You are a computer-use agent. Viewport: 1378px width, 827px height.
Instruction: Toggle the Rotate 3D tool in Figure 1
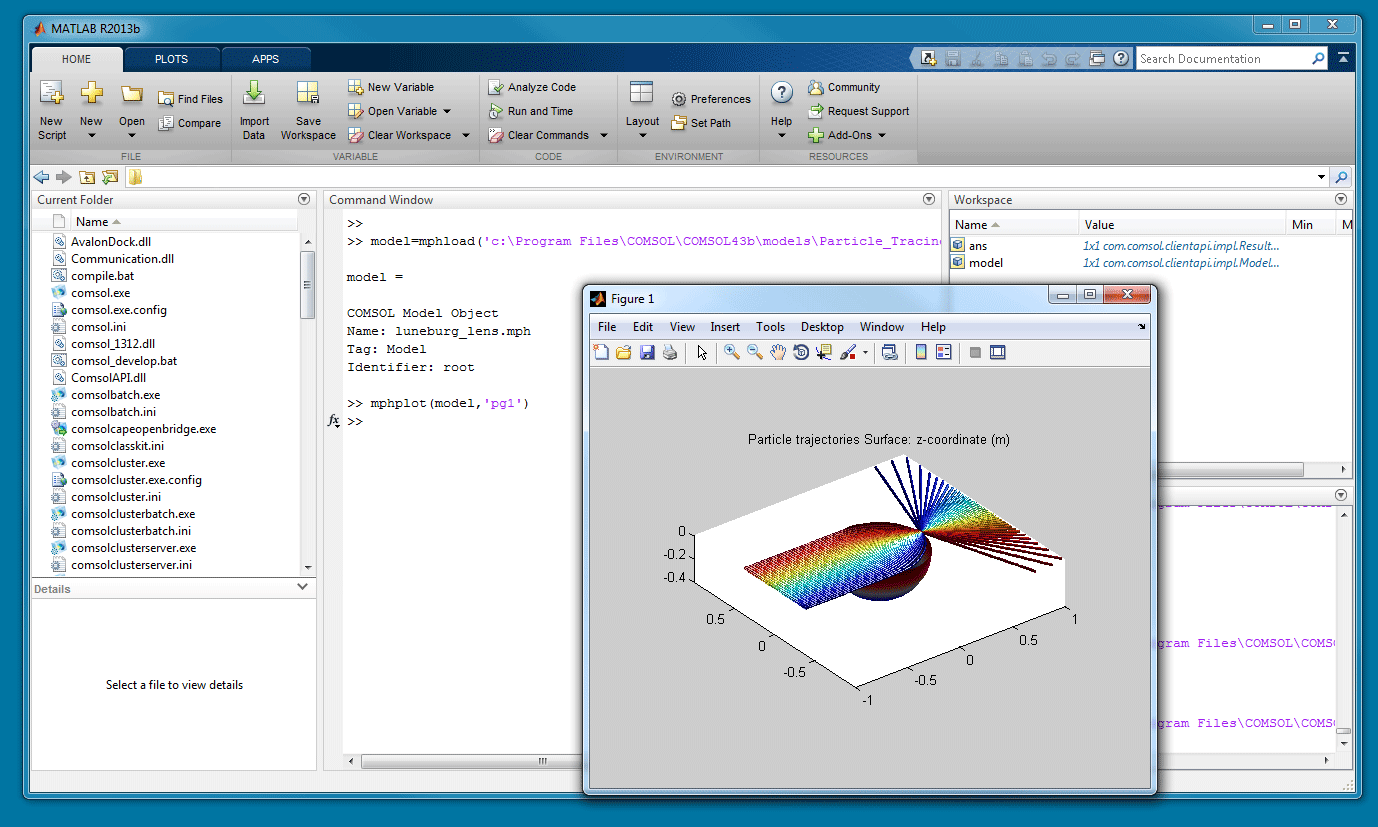(801, 352)
